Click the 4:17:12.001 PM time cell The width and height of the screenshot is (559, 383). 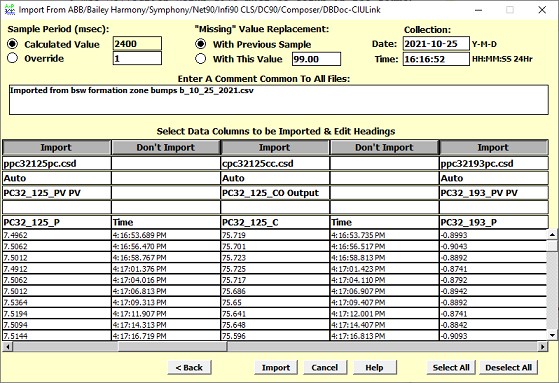pos(384,313)
